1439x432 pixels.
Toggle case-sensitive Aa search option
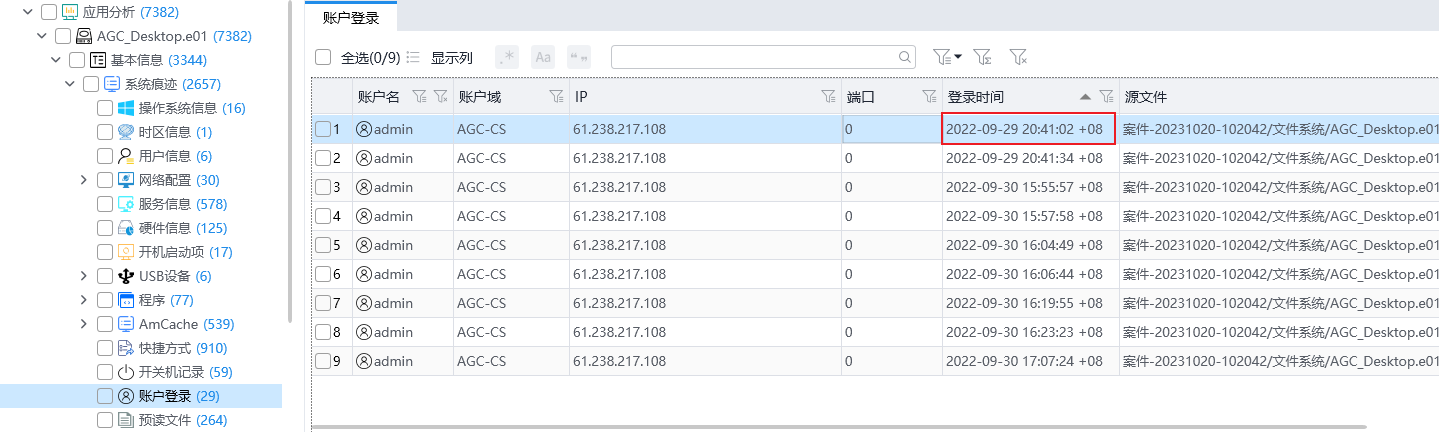click(543, 58)
